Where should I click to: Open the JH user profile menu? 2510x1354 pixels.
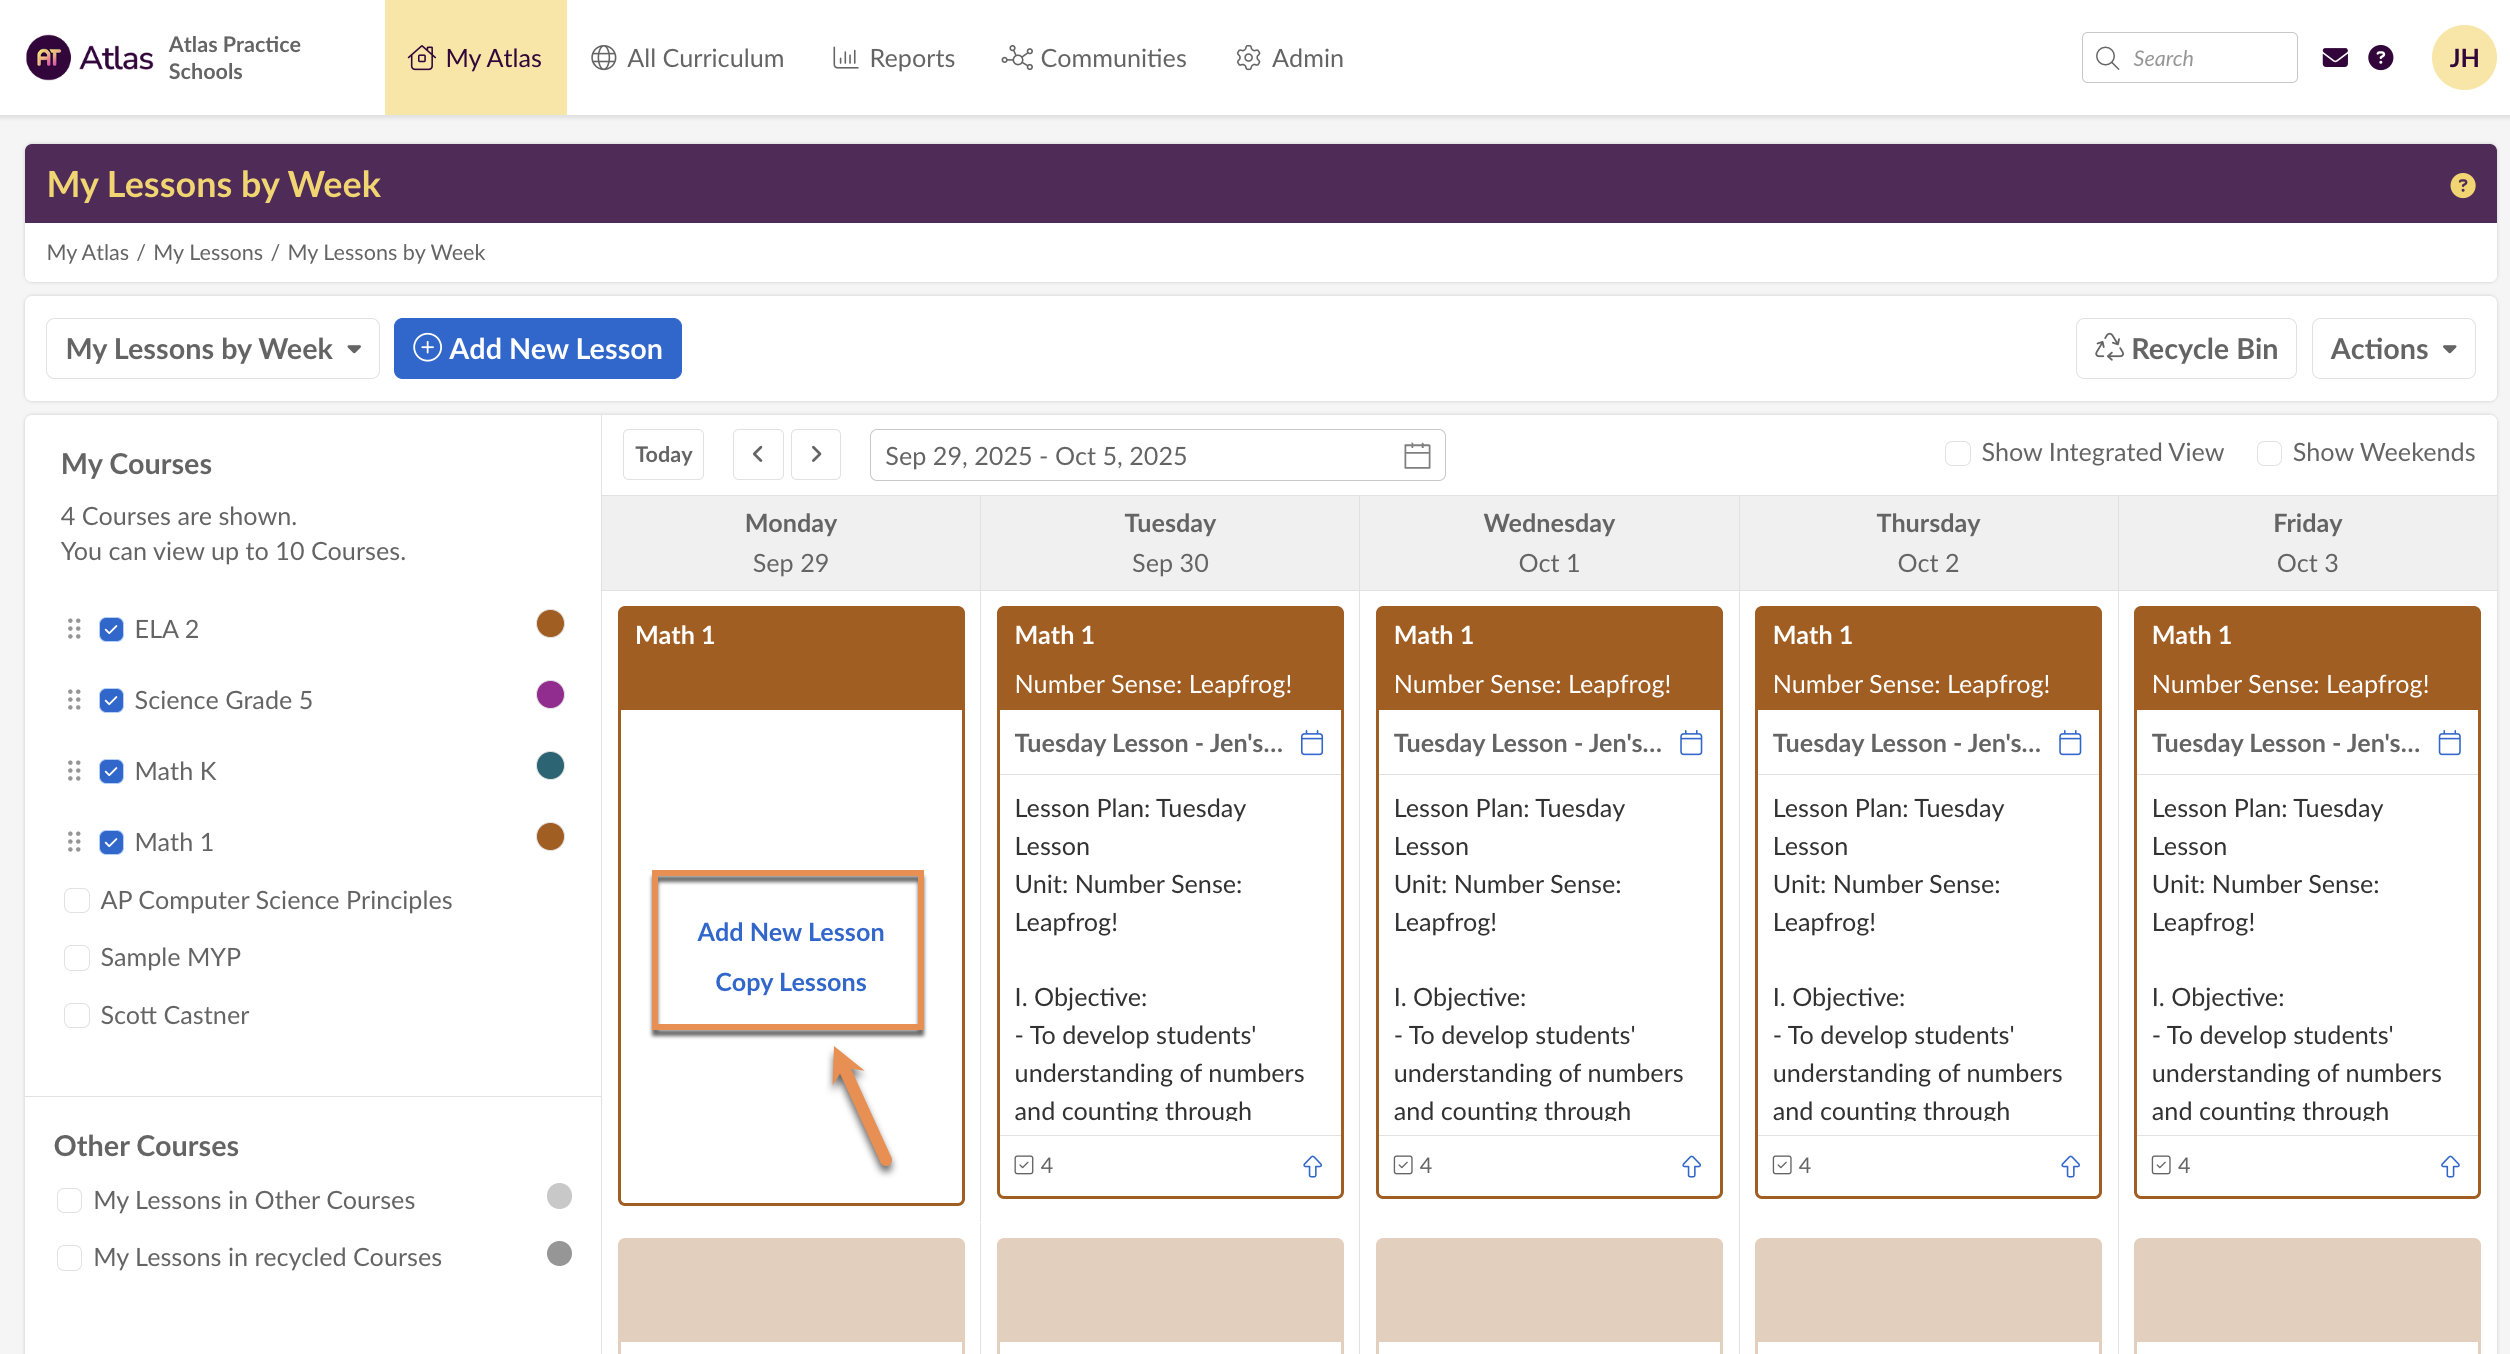[2462, 58]
